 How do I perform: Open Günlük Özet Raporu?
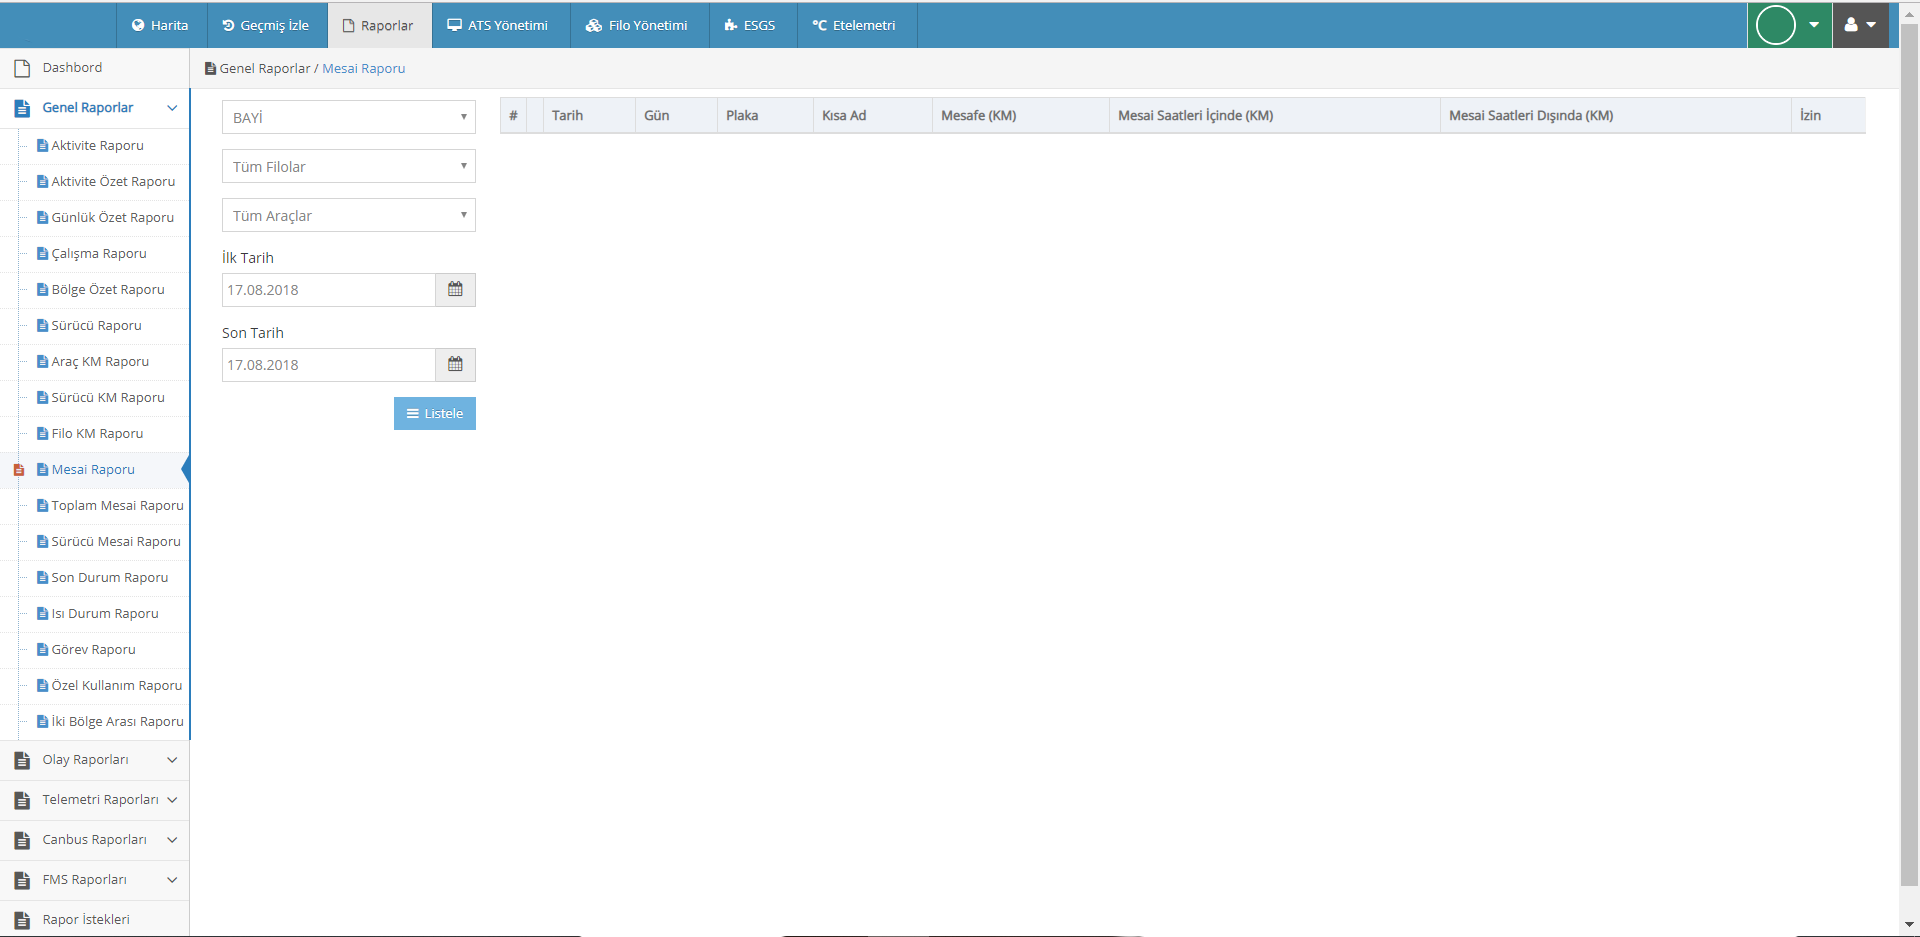click(112, 217)
